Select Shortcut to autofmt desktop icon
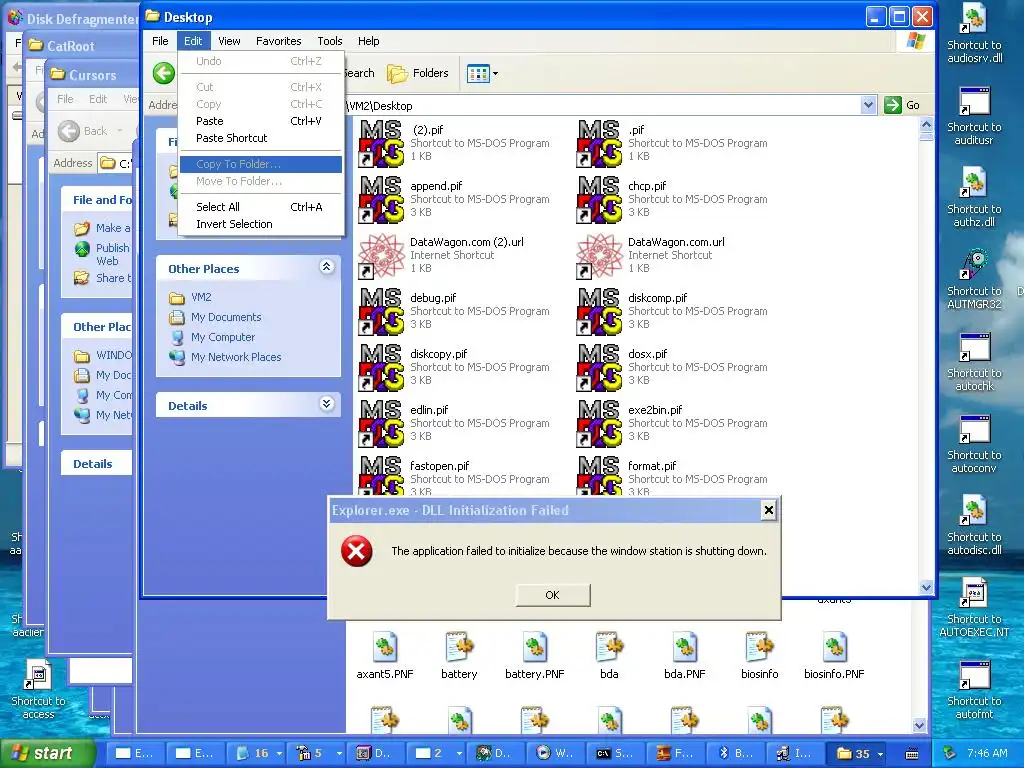 point(974,690)
